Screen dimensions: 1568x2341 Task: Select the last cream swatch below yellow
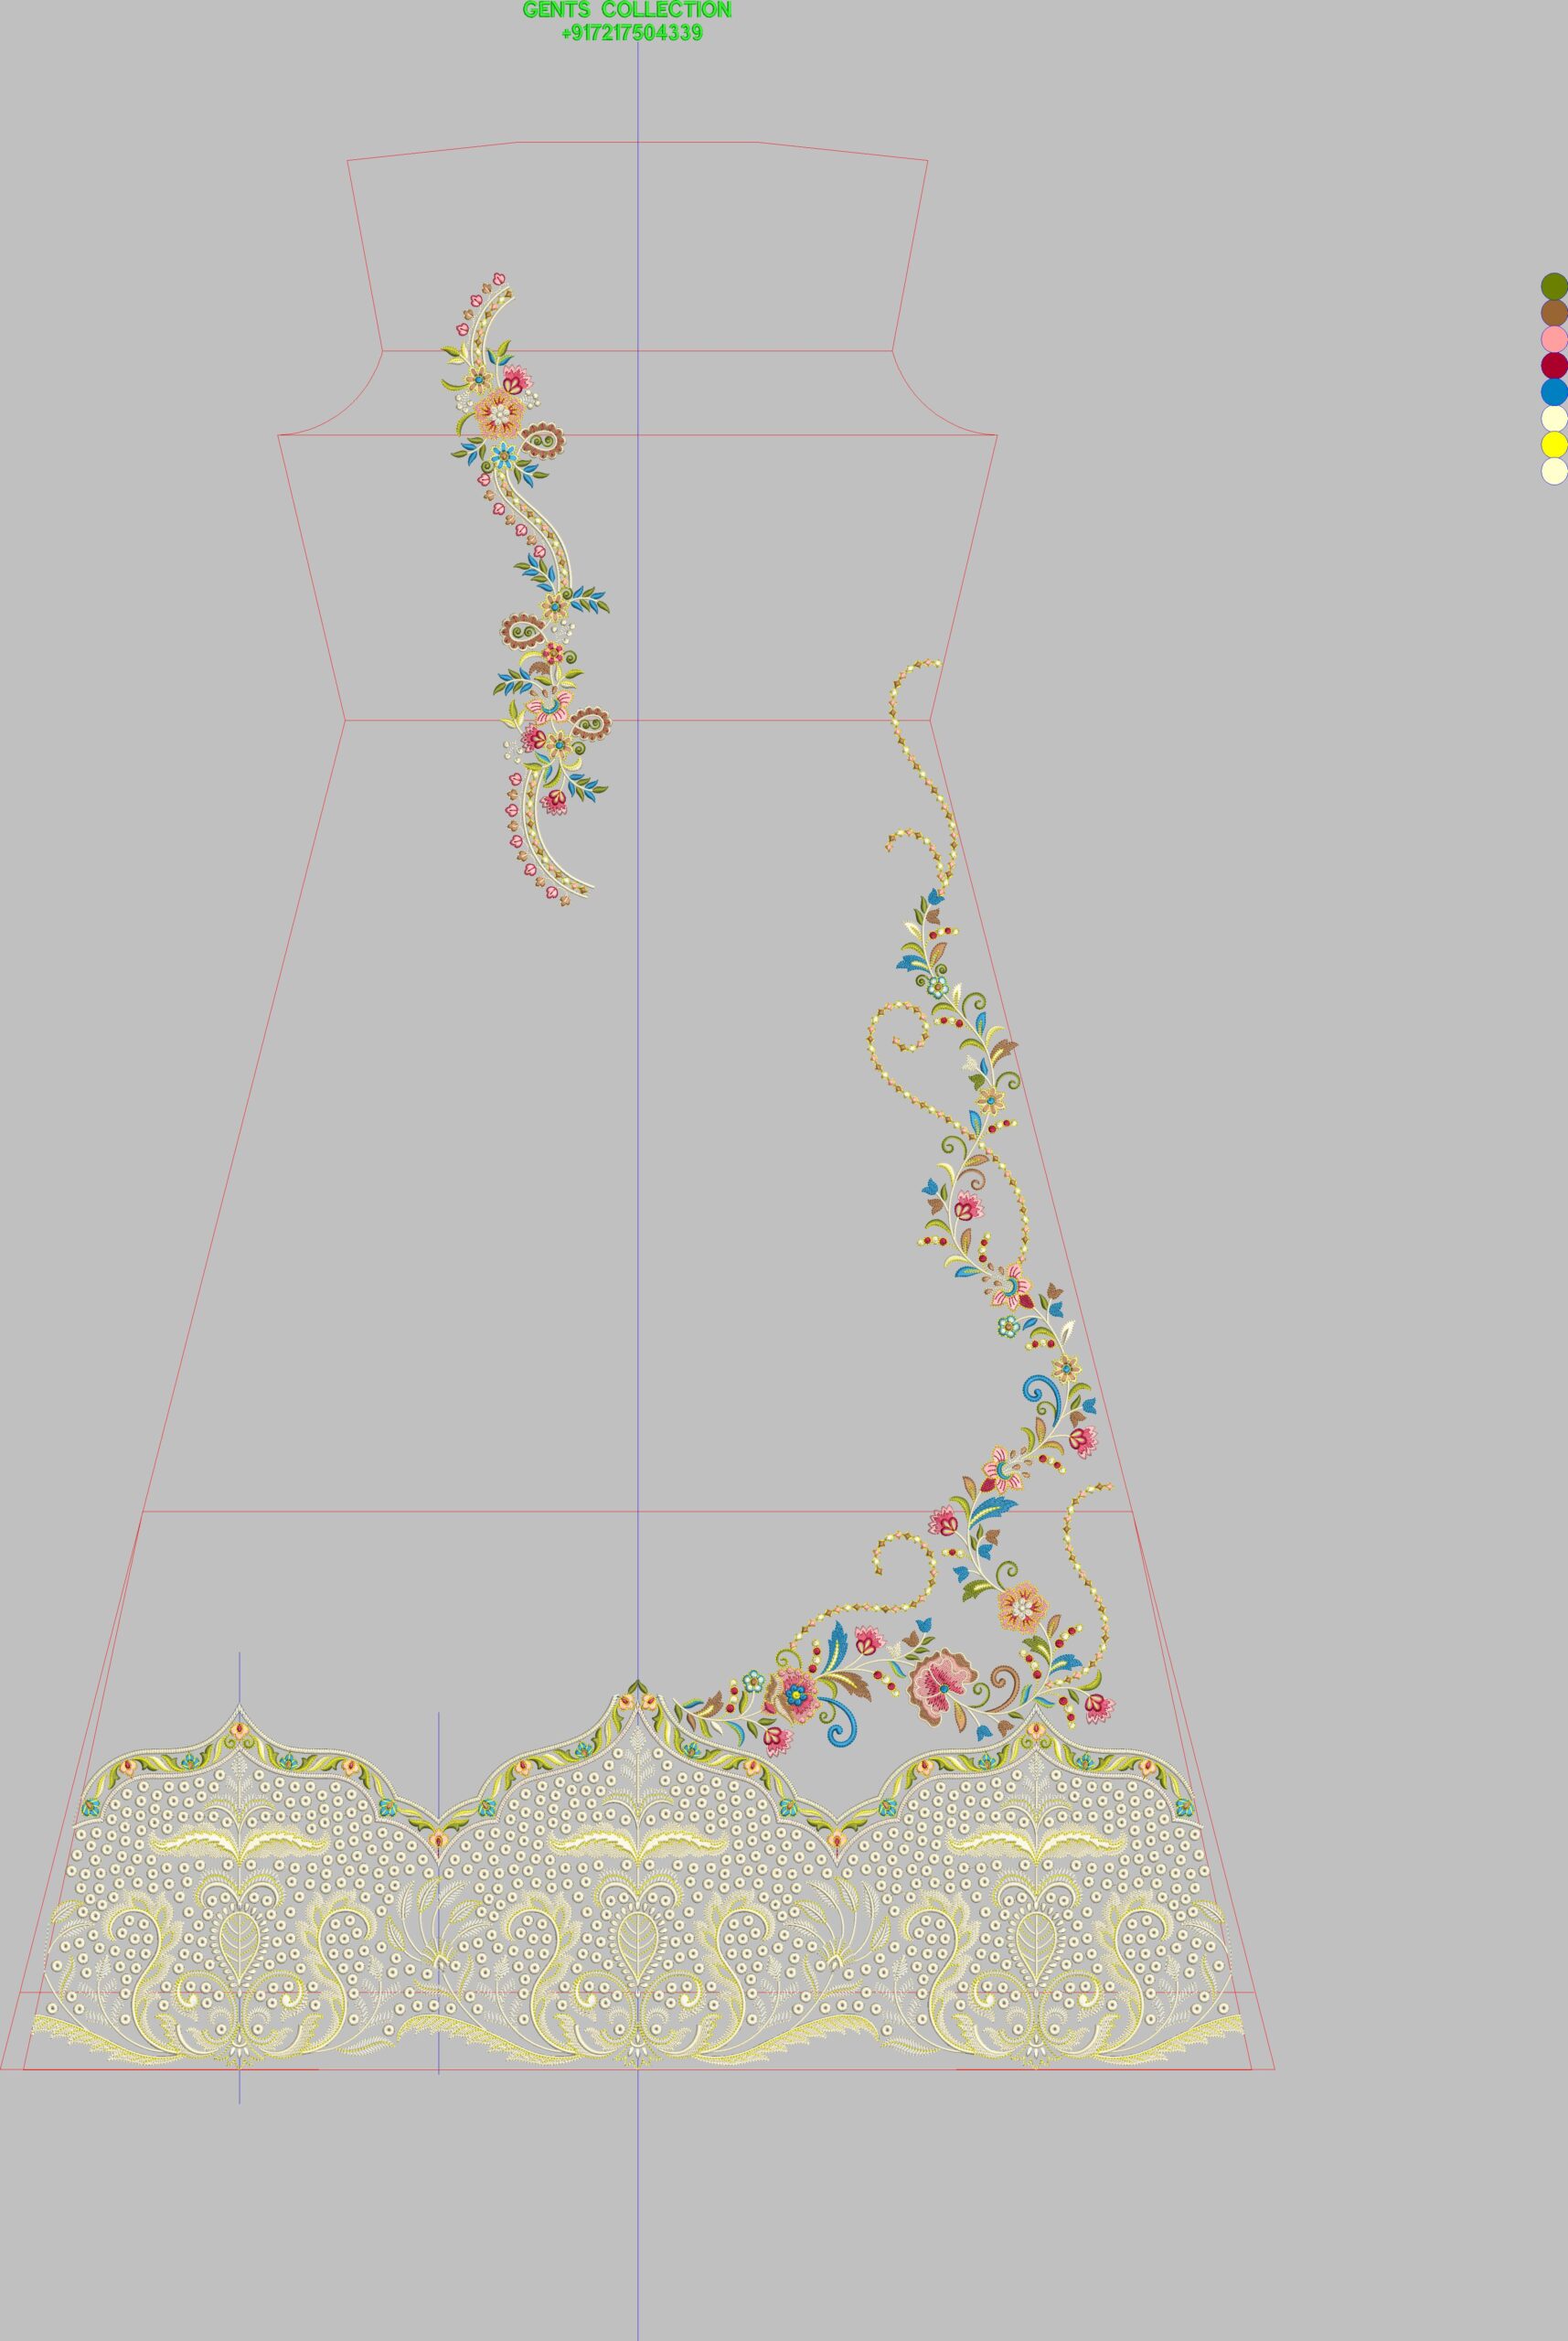pyautogui.click(x=1553, y=470)
